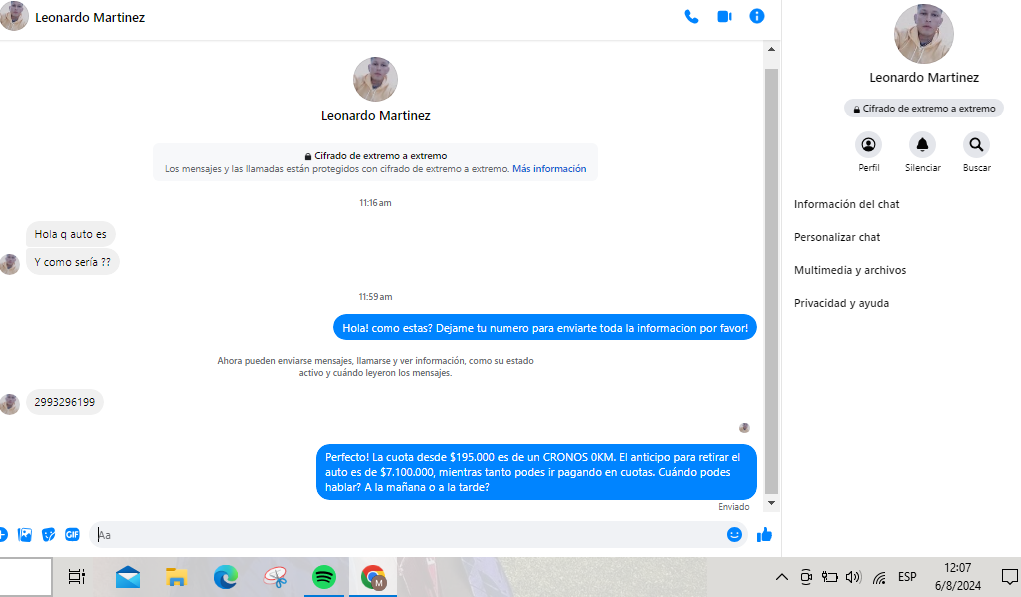Open the emoji picker in message box
Image resolution: width=1021 pixels, height=597 pixels.
tap(734, 534)
